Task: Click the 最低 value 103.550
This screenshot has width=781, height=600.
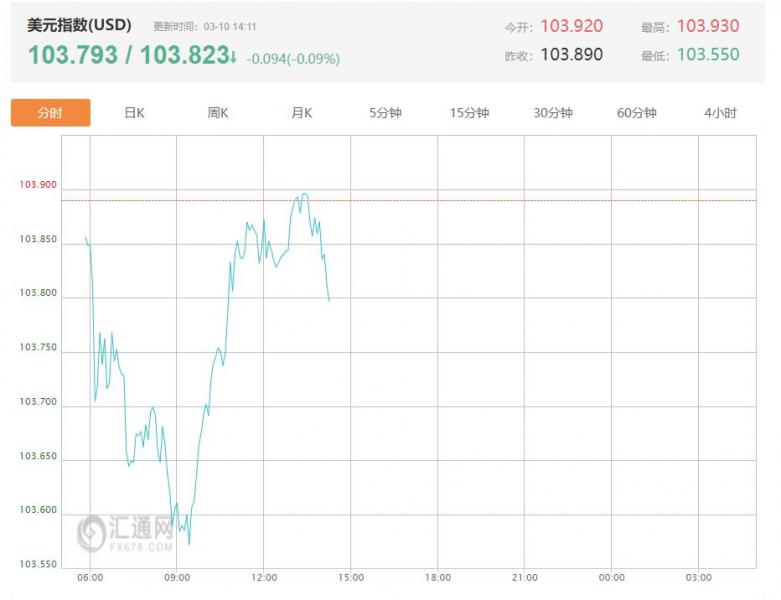Action: pos(708,54)
